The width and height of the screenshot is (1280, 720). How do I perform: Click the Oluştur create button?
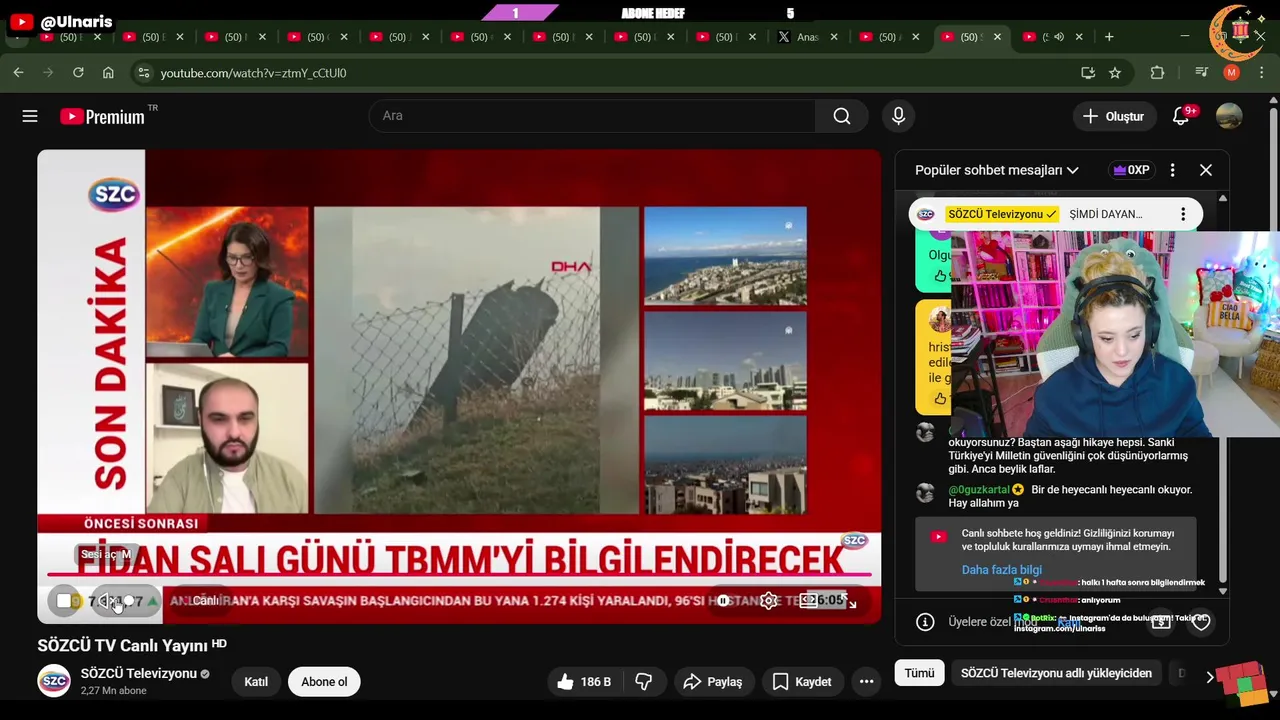tap(1113, 116)
